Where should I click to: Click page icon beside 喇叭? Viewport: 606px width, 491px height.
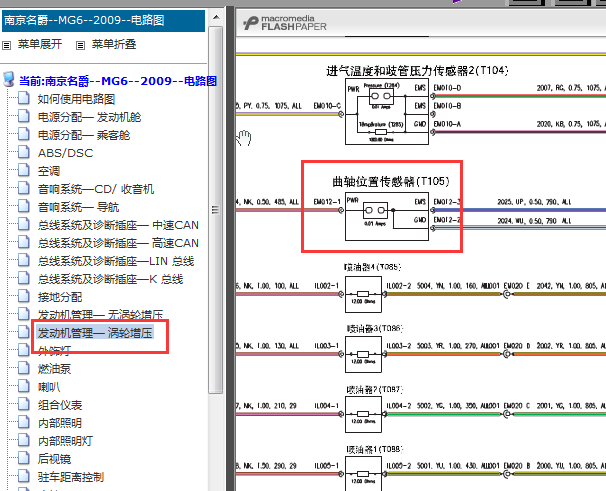(x=24, y=386)
